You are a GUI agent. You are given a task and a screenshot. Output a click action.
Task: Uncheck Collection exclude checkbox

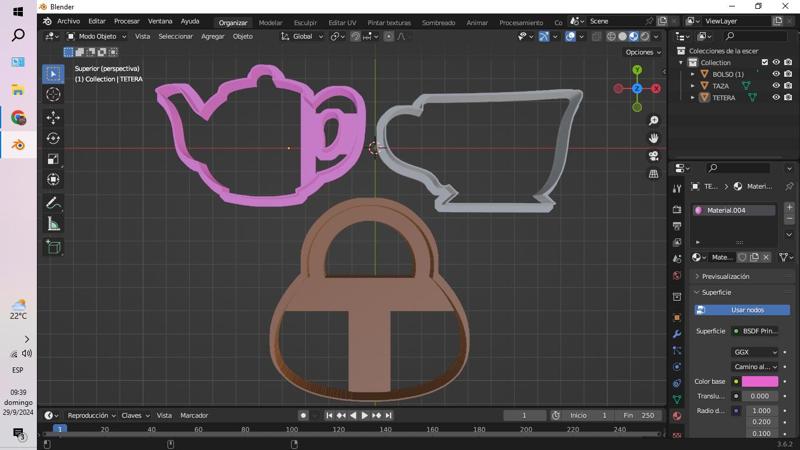(x=764, y=62)
